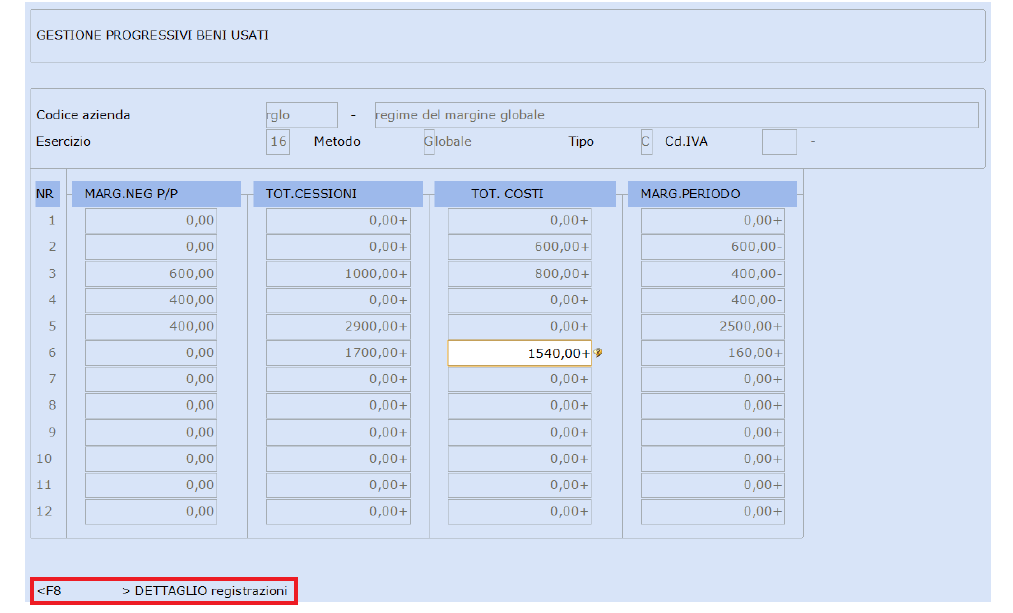The height and width of the screenshot is (613, 1013).
Task: Click the TOT. COSTI column header
Action: (x=525, y=194)
